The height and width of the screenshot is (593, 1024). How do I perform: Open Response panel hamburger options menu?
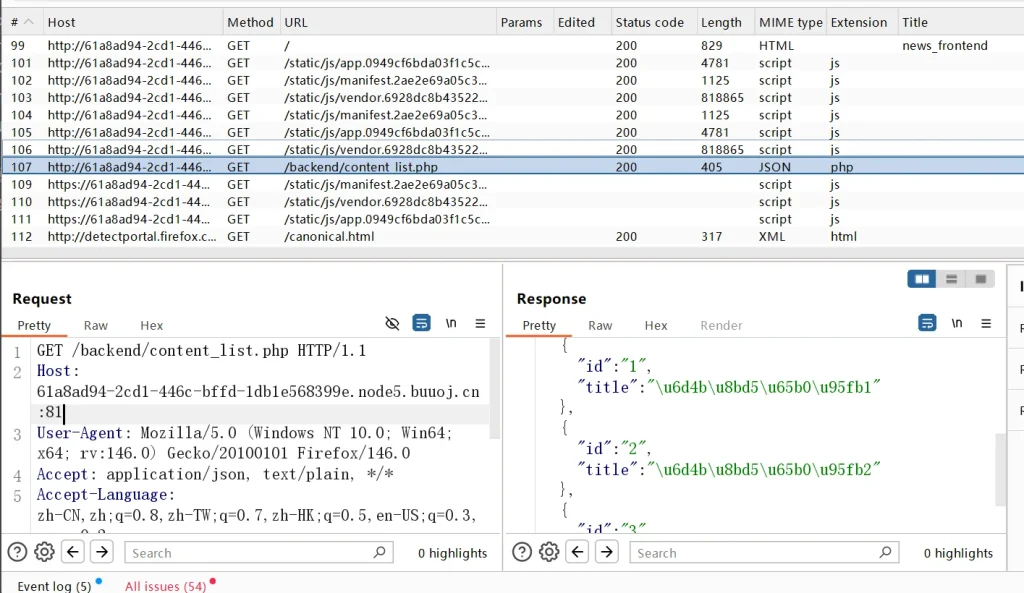[x=986, y=323]
